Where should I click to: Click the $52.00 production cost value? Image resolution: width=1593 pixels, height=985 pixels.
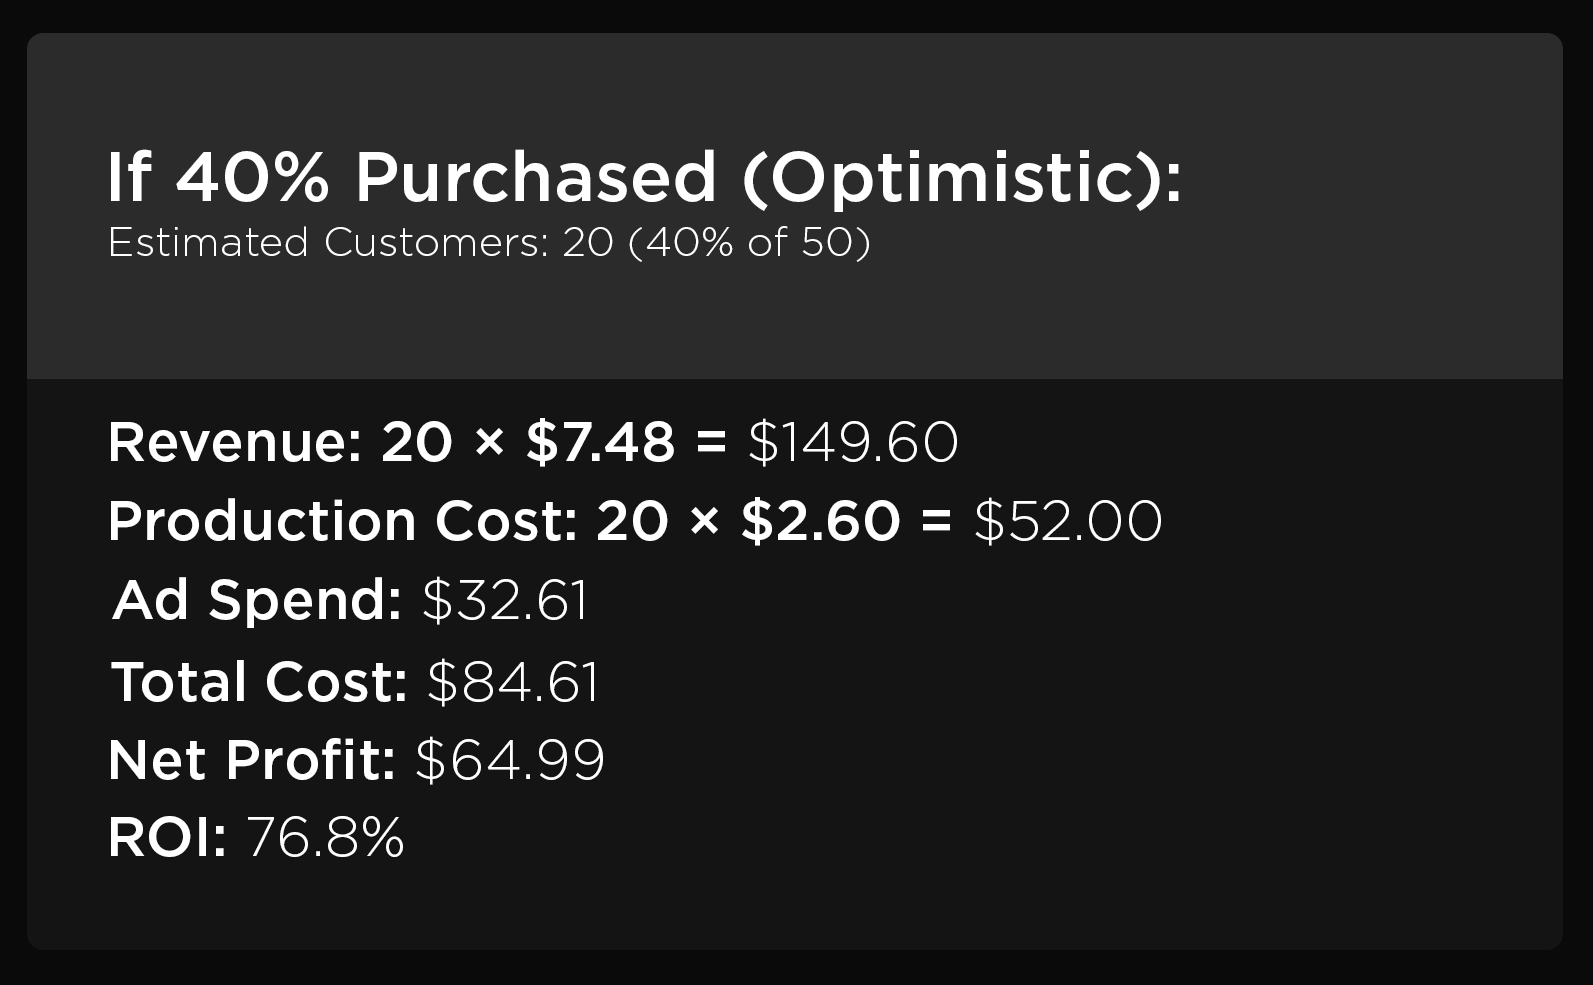click(1067, 521)
